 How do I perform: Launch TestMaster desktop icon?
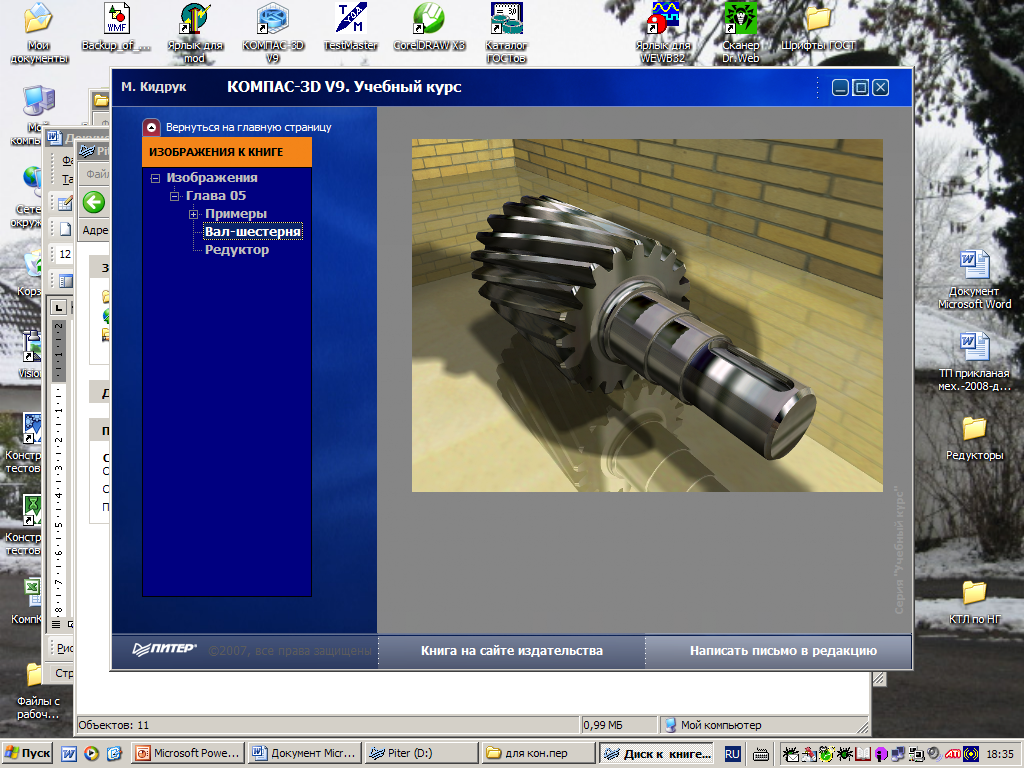click(x=351, y=26)
